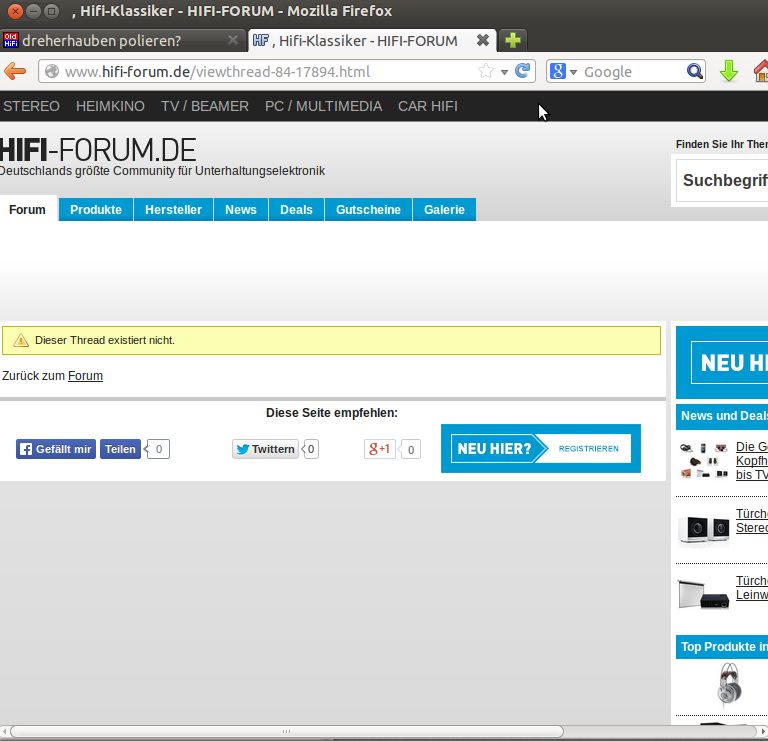The height and width of the screenshot is (741, 768).
Task: Open STEREO section
Action: tap(31, 106)
